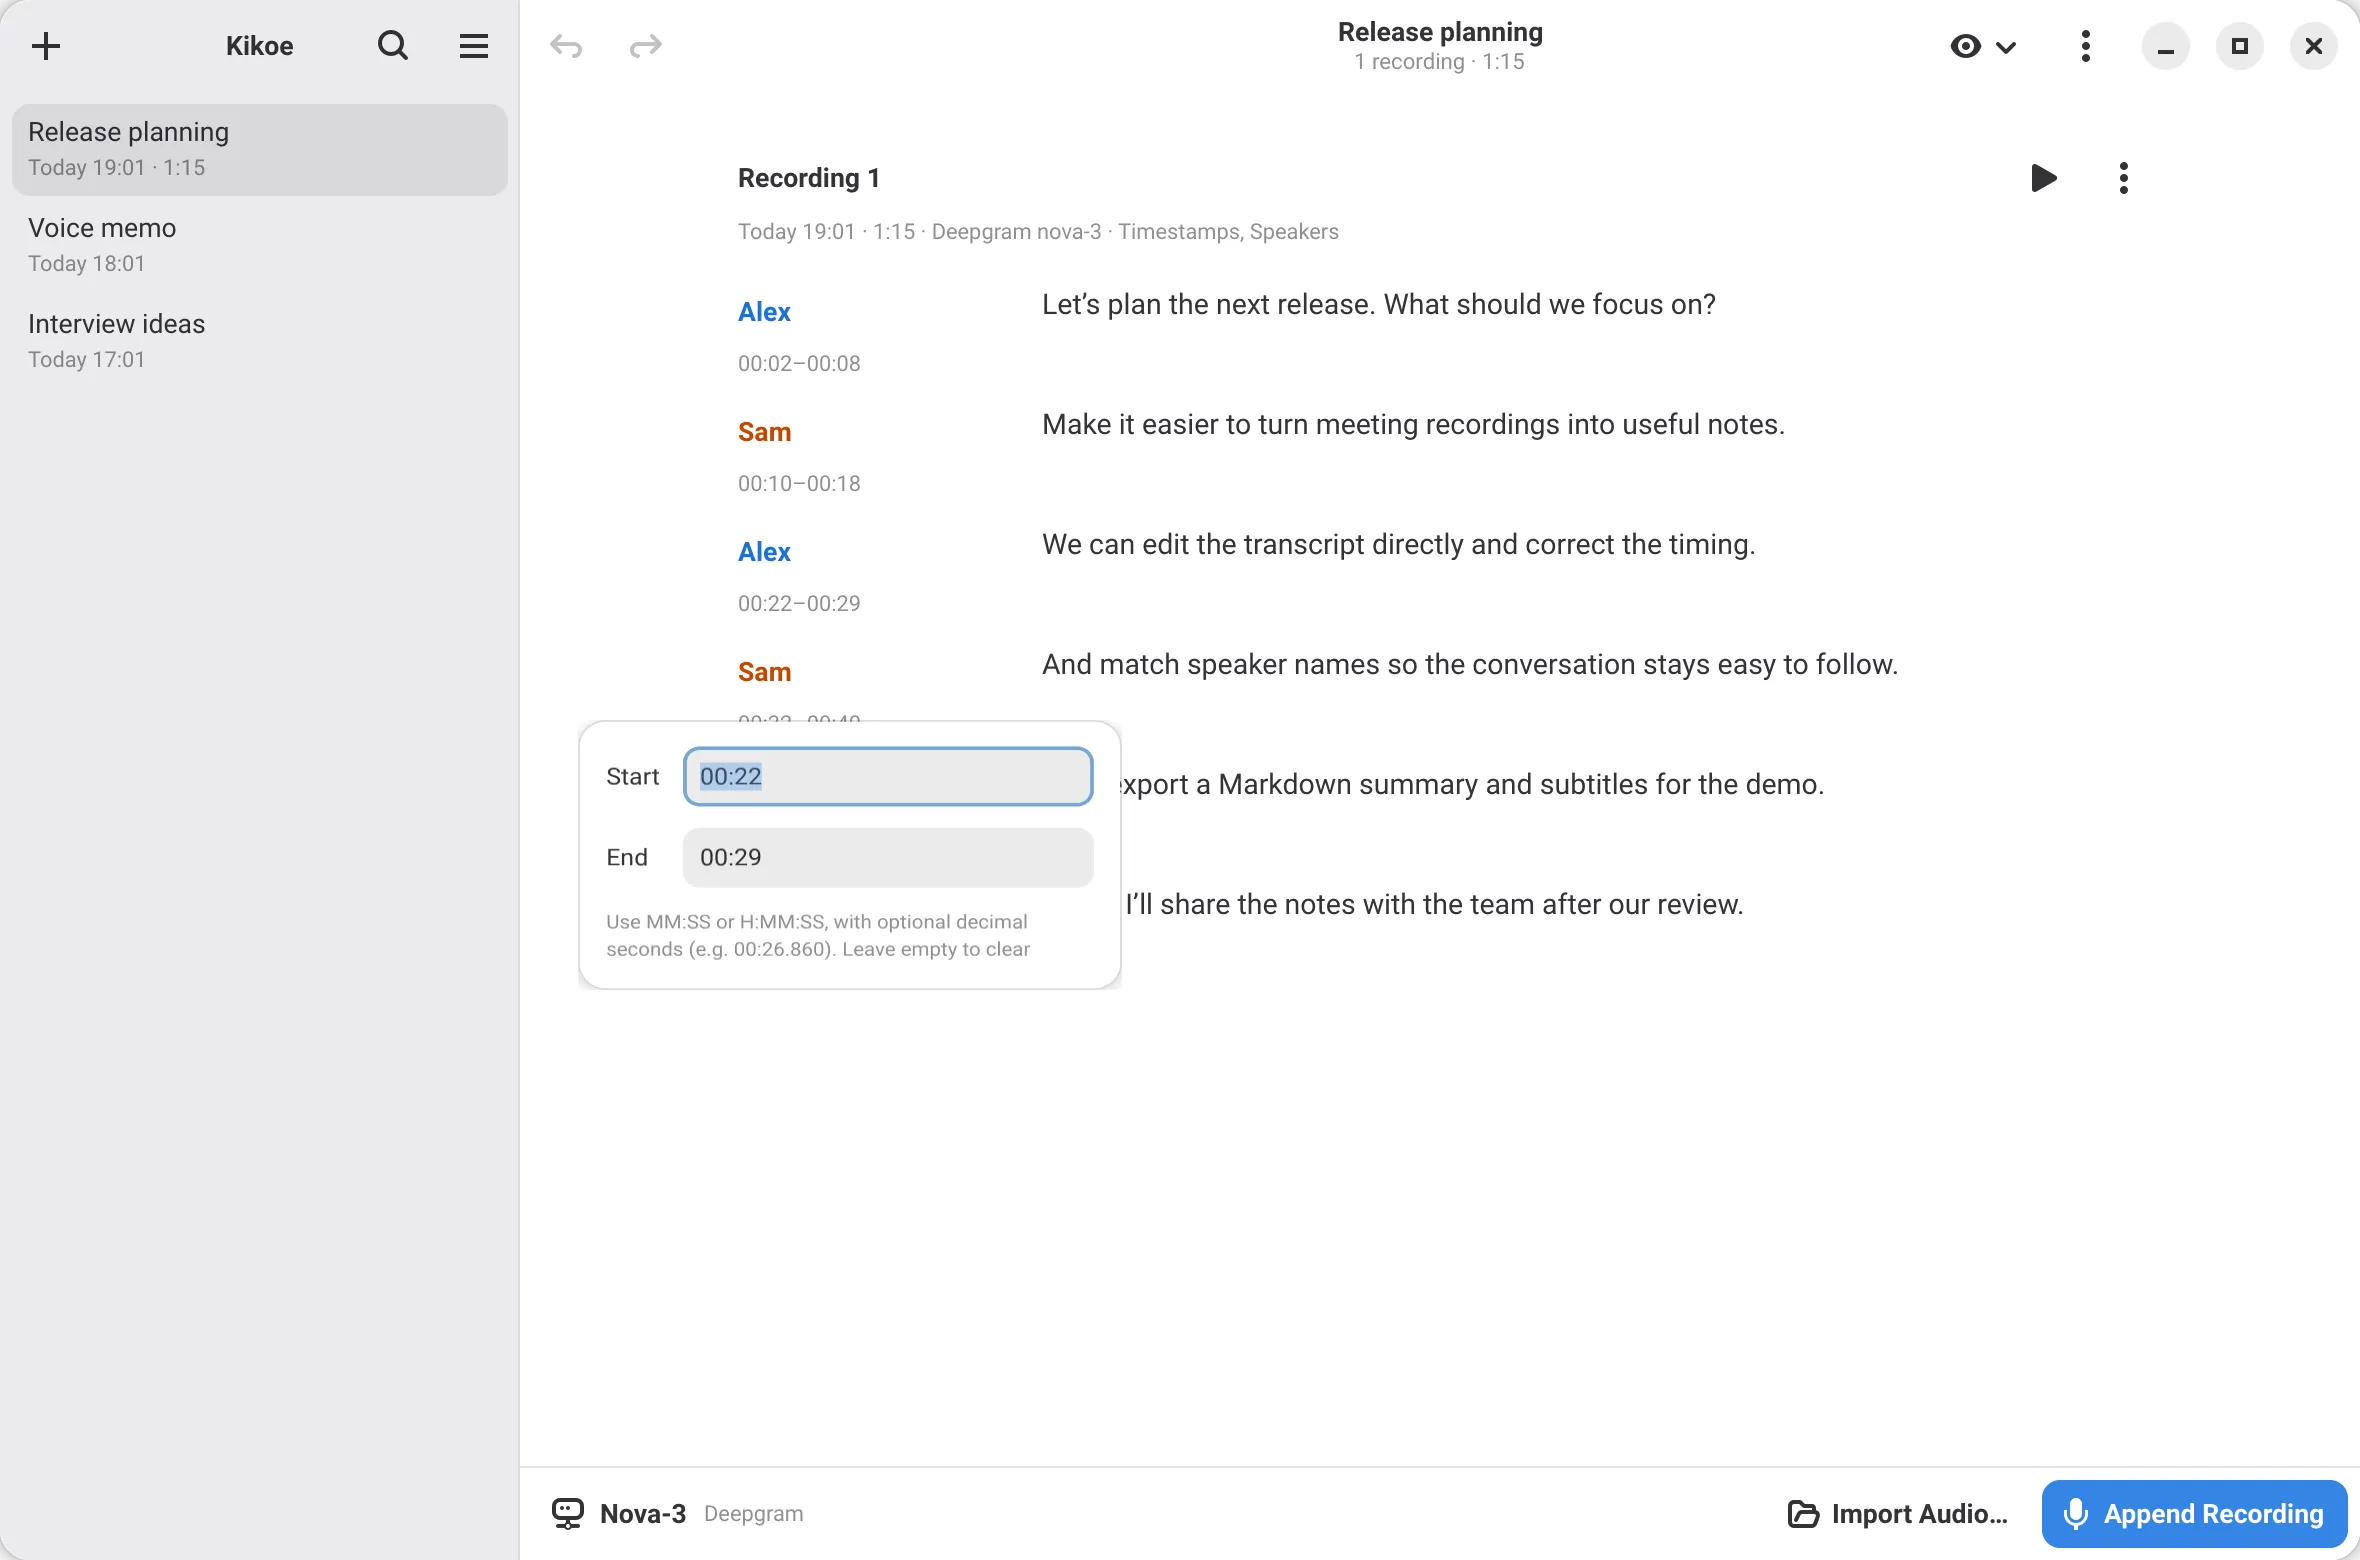The width and height of the screenshot is (2360, 1560).
Task: Redo the last undone edit
Action: point(646,46)
